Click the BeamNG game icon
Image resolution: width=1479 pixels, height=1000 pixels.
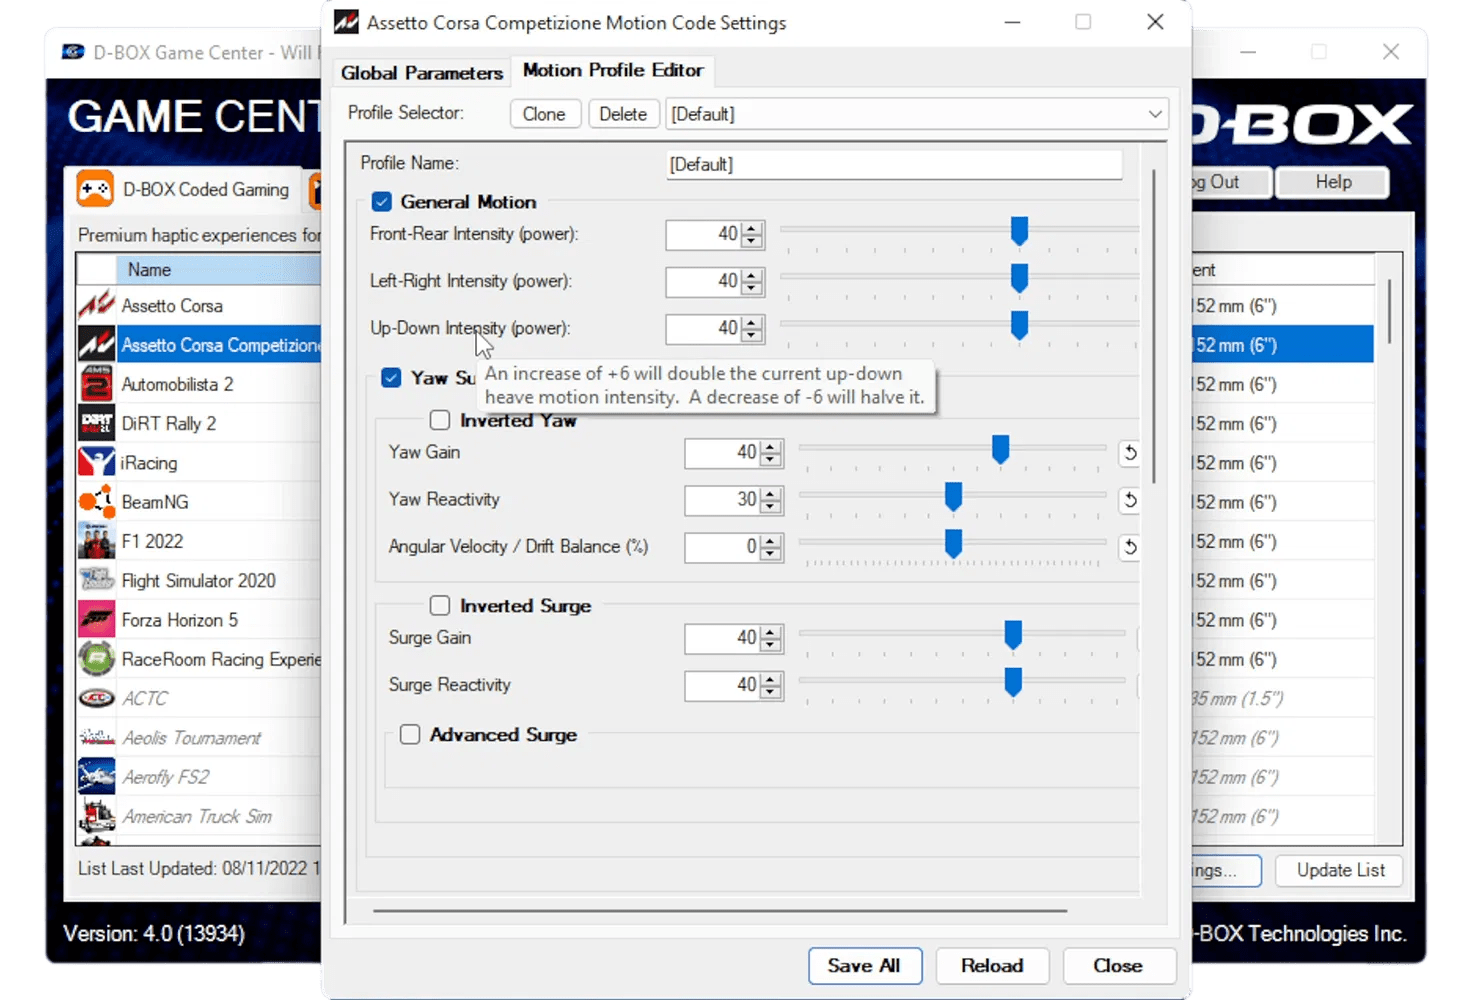click(x=96, y=502)
